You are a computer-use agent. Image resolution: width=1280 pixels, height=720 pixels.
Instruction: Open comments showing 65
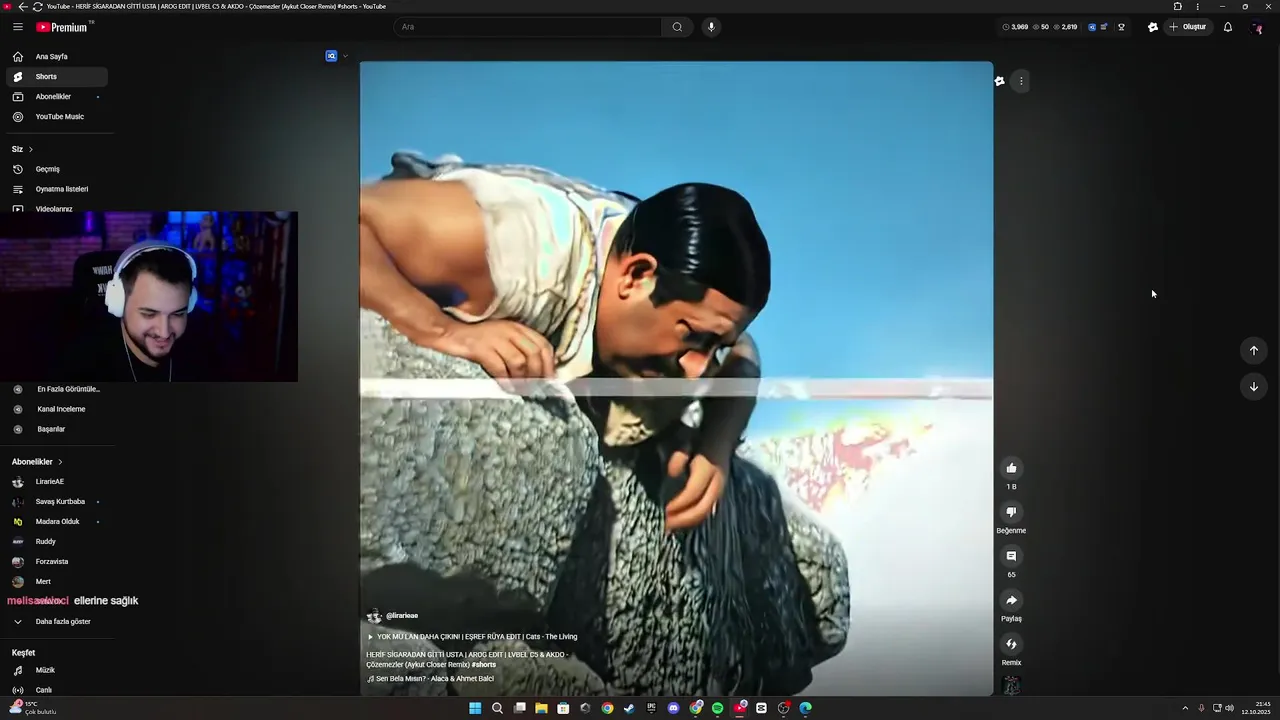pos(1011,556)
